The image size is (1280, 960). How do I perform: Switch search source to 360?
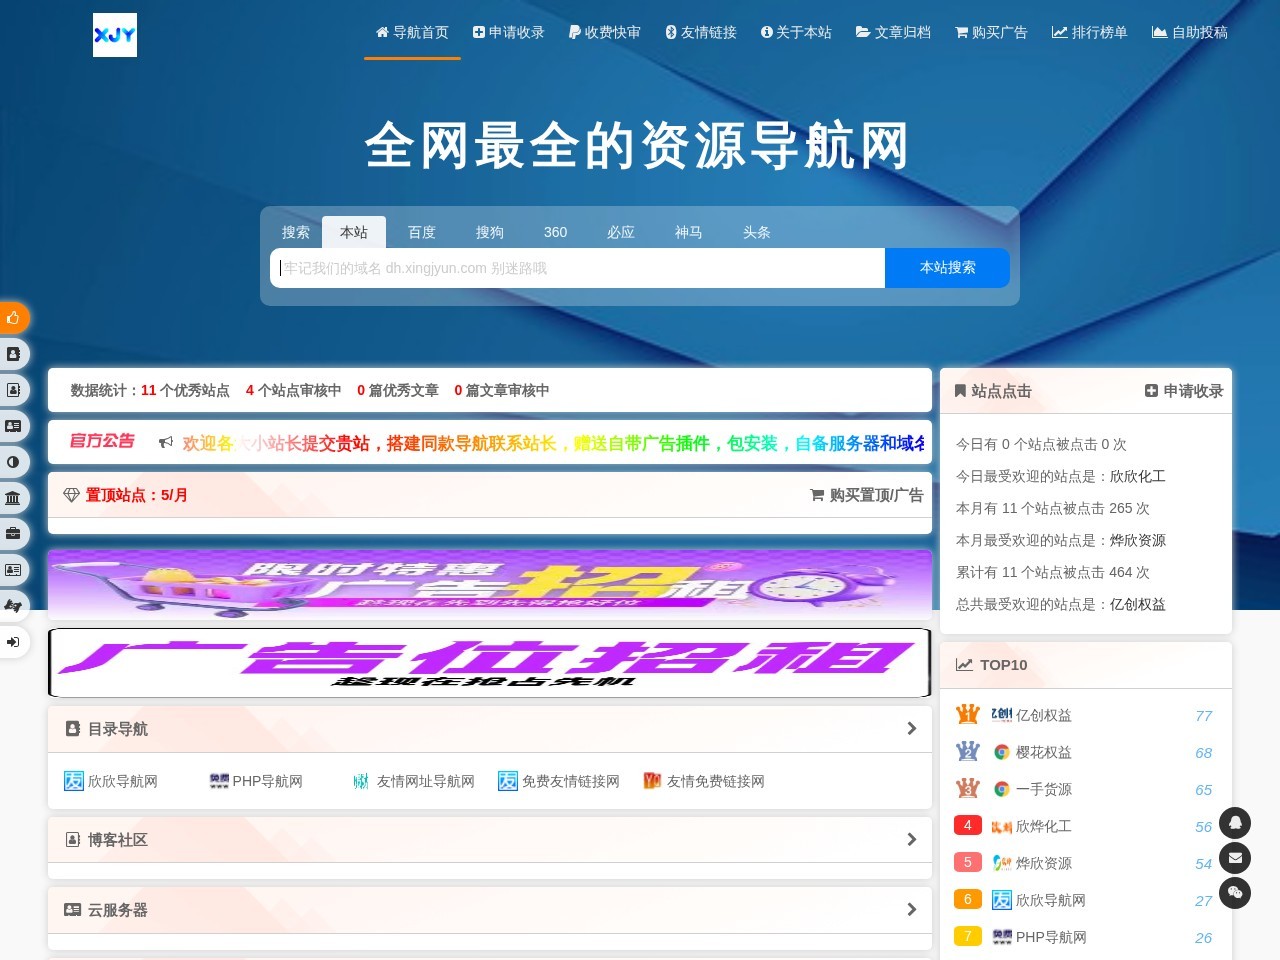[x=555, y=232]
